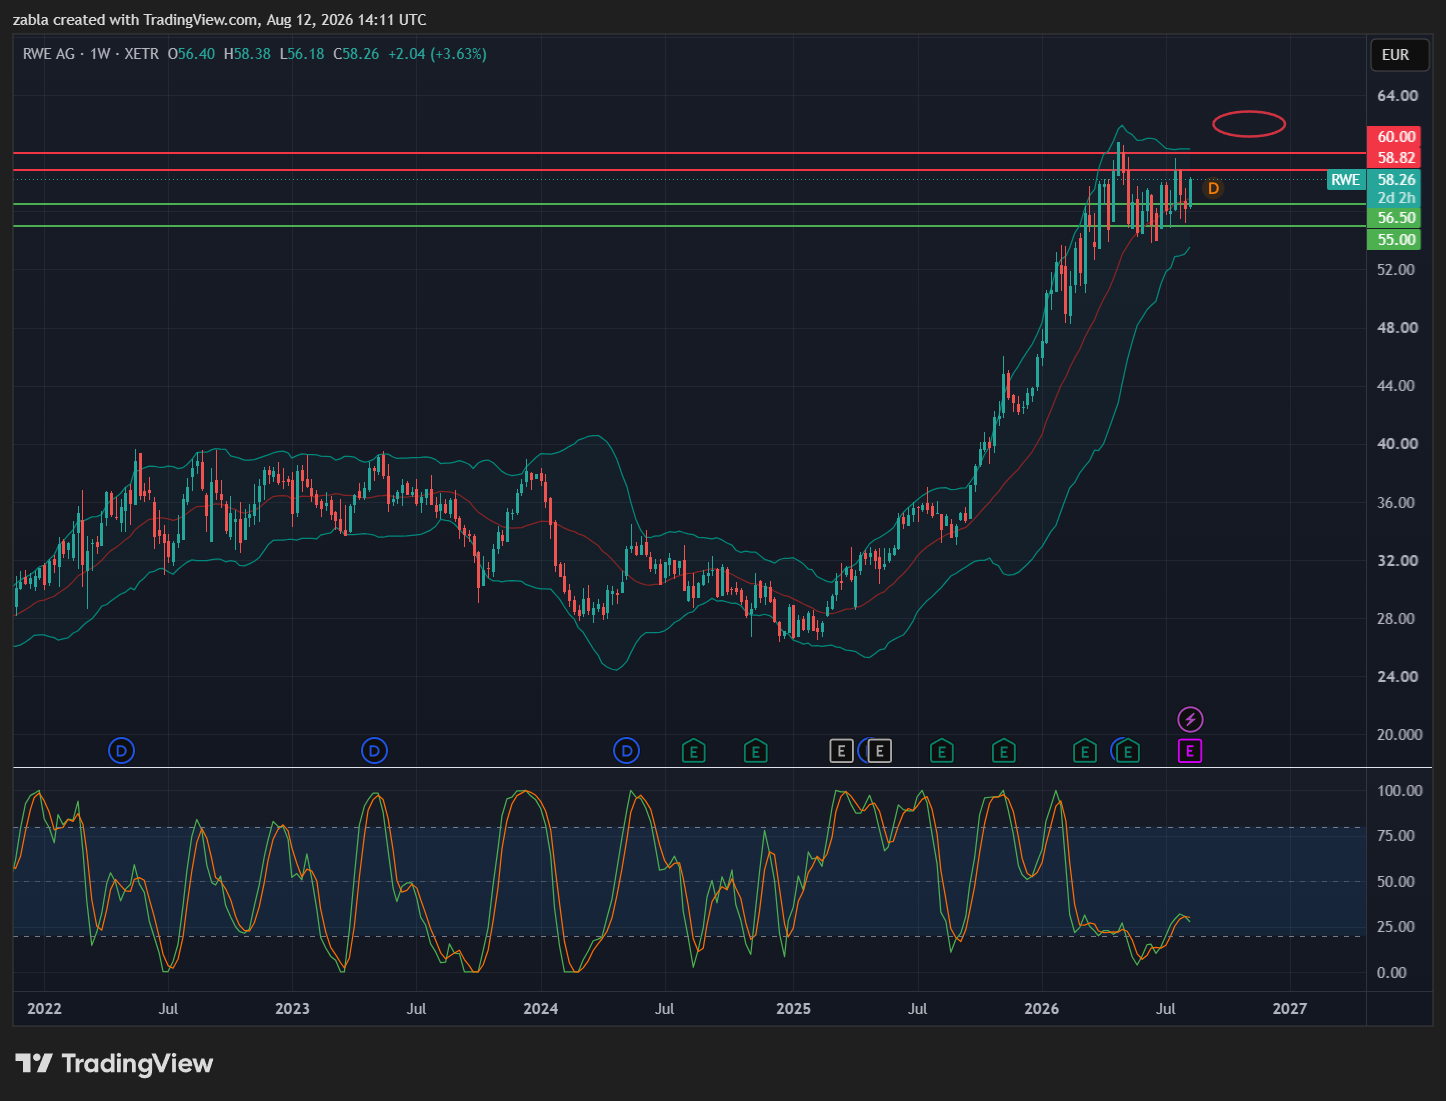Click the 50.00 oscillator scale label

pyautogui.click(x=1397, y=882)
